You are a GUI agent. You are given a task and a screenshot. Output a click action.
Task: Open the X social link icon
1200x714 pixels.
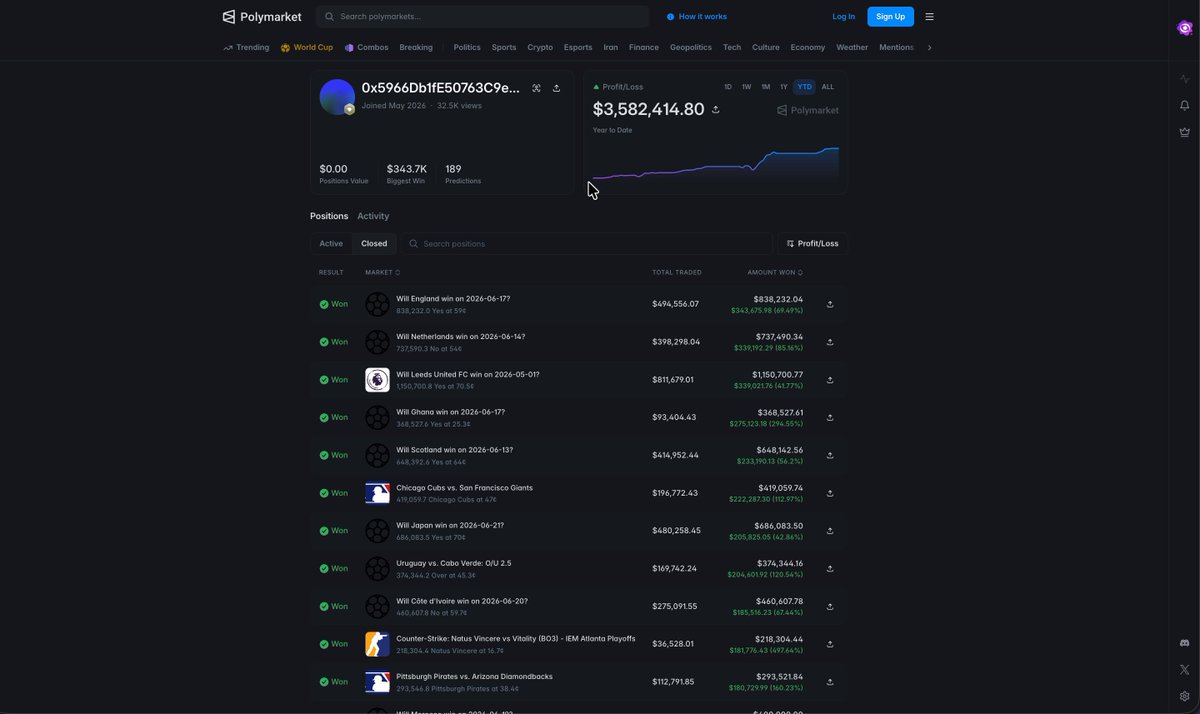point(1185,670)
